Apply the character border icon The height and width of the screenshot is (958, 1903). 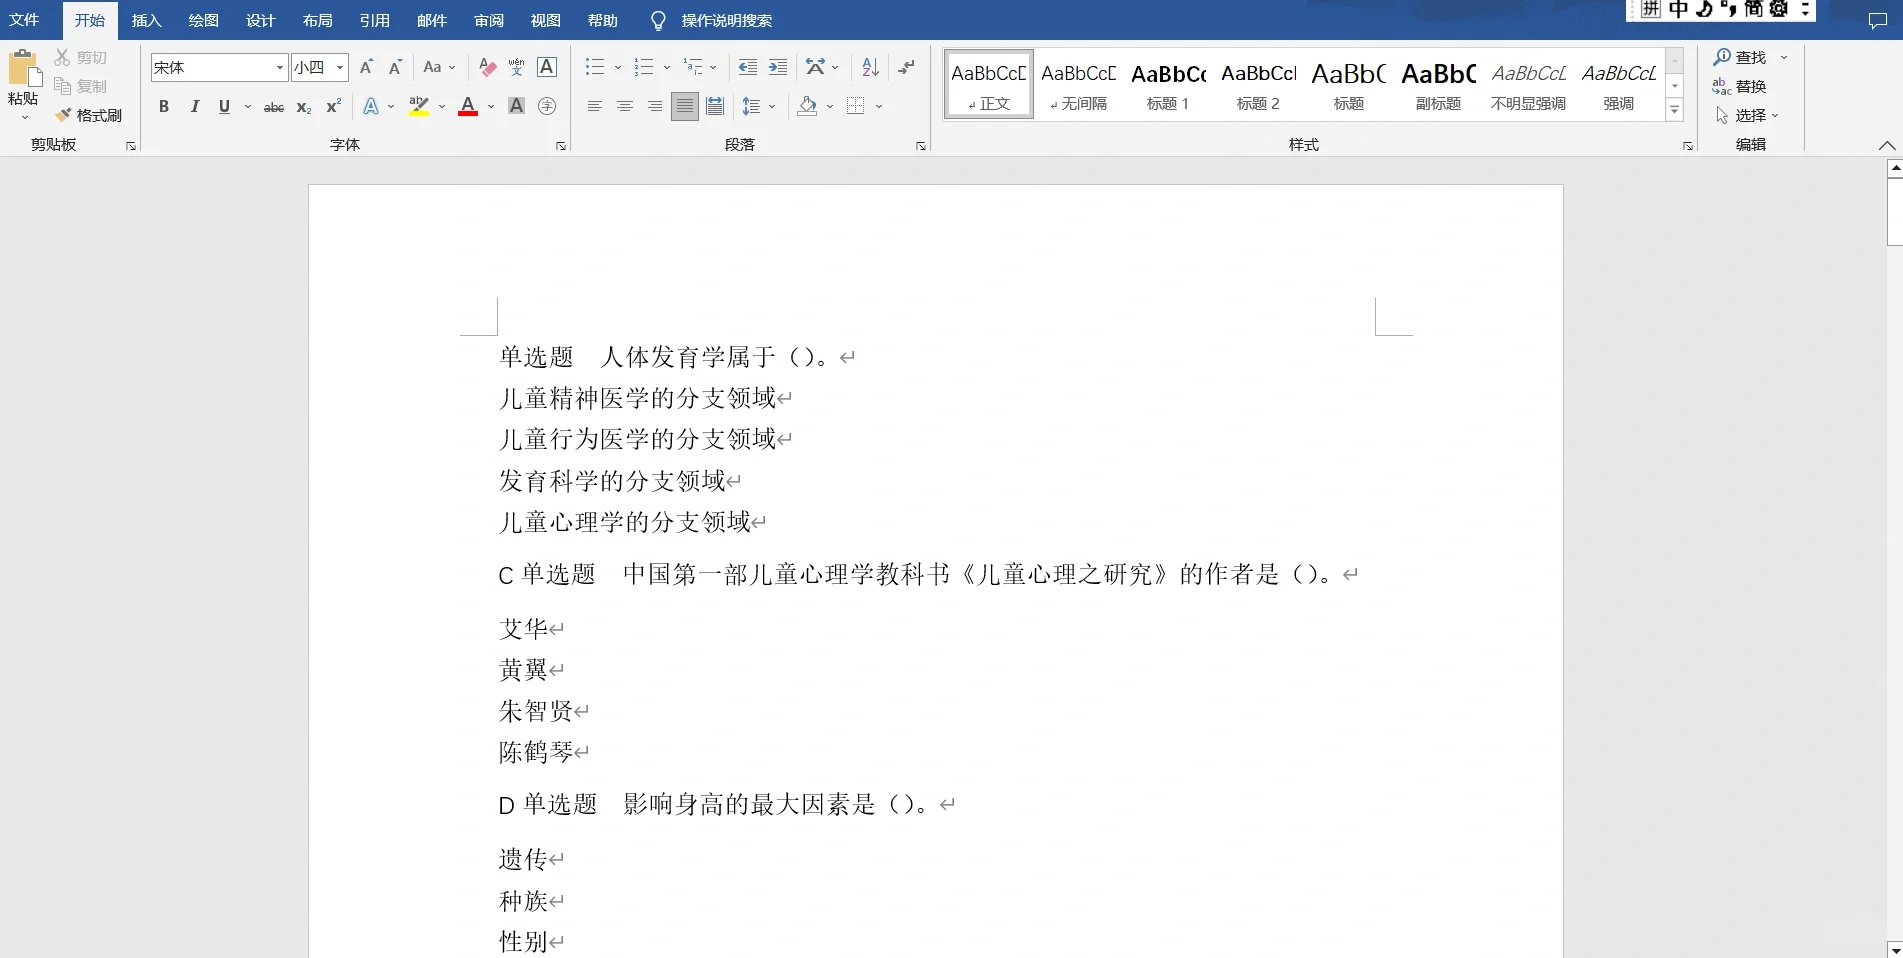point(547,67)
